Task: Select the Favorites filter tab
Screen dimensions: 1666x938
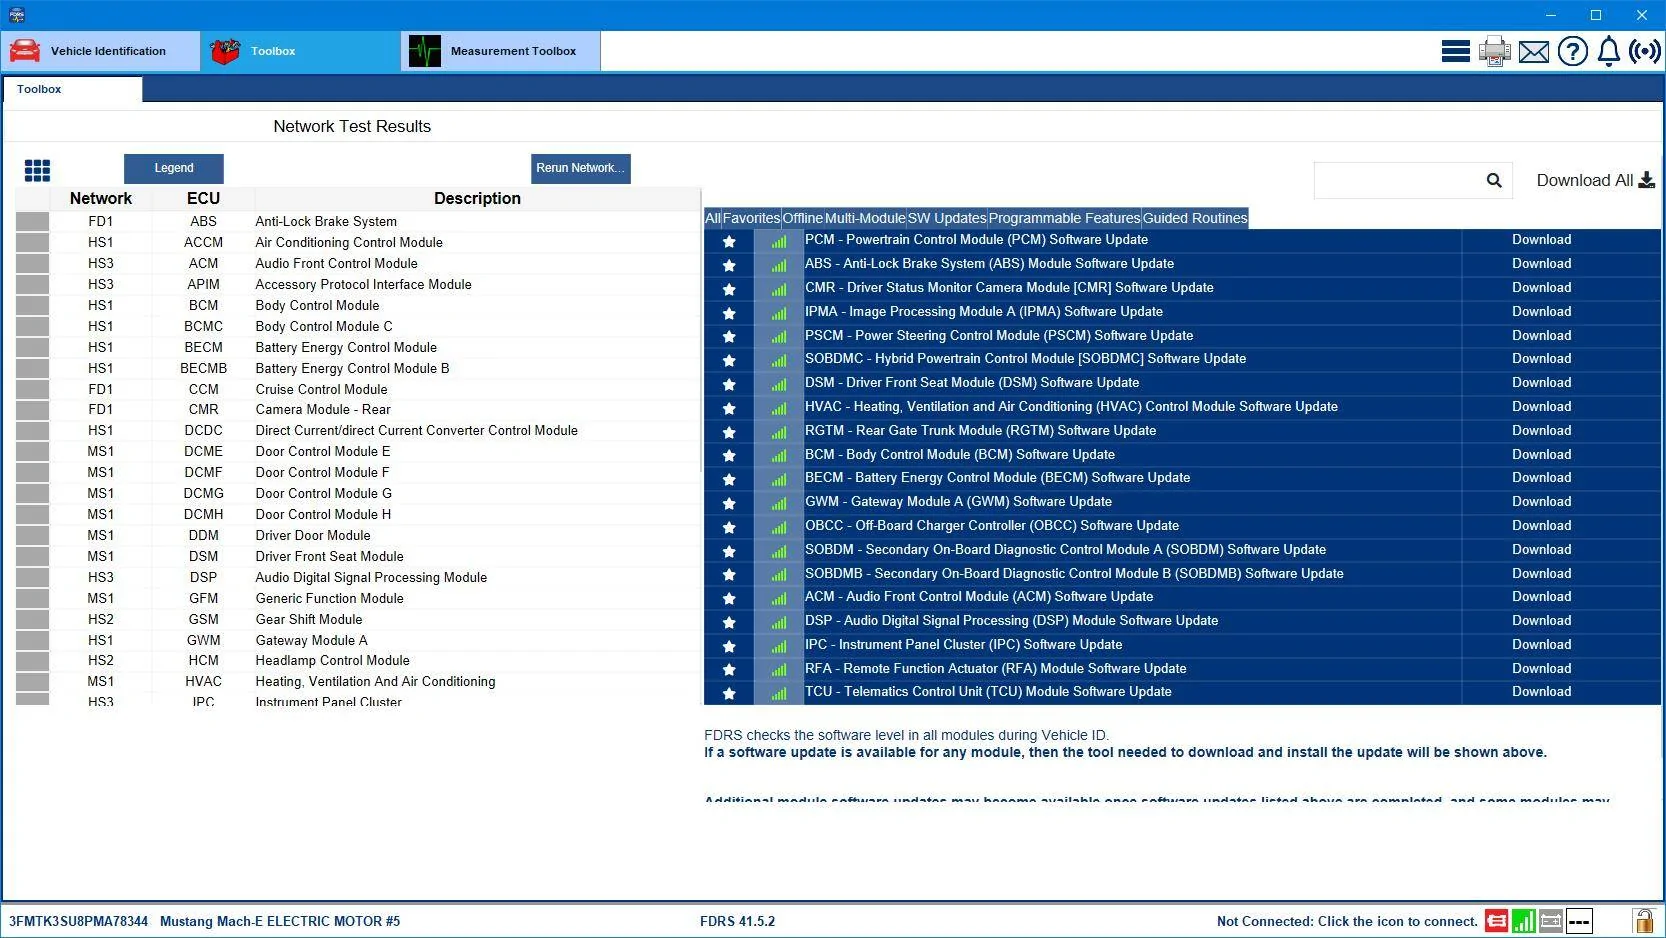Action: click(x=751, y=218)
